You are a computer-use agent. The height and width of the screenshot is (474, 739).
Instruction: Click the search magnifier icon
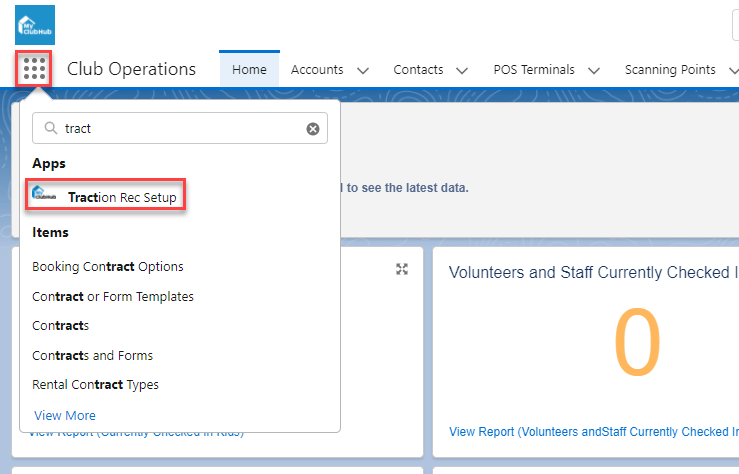[x=50, y=129]
